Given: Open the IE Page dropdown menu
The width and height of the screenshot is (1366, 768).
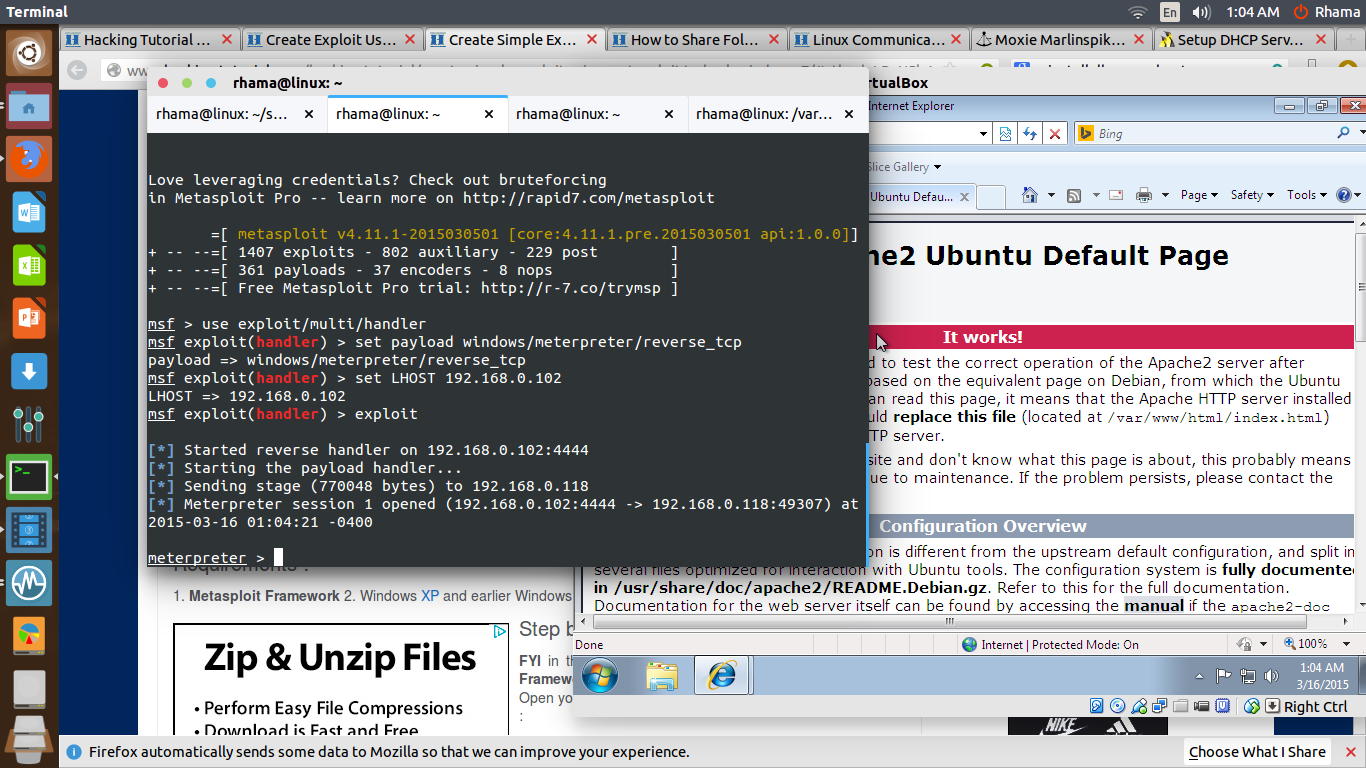Looking at the screenshot, I should point(1199,195).
